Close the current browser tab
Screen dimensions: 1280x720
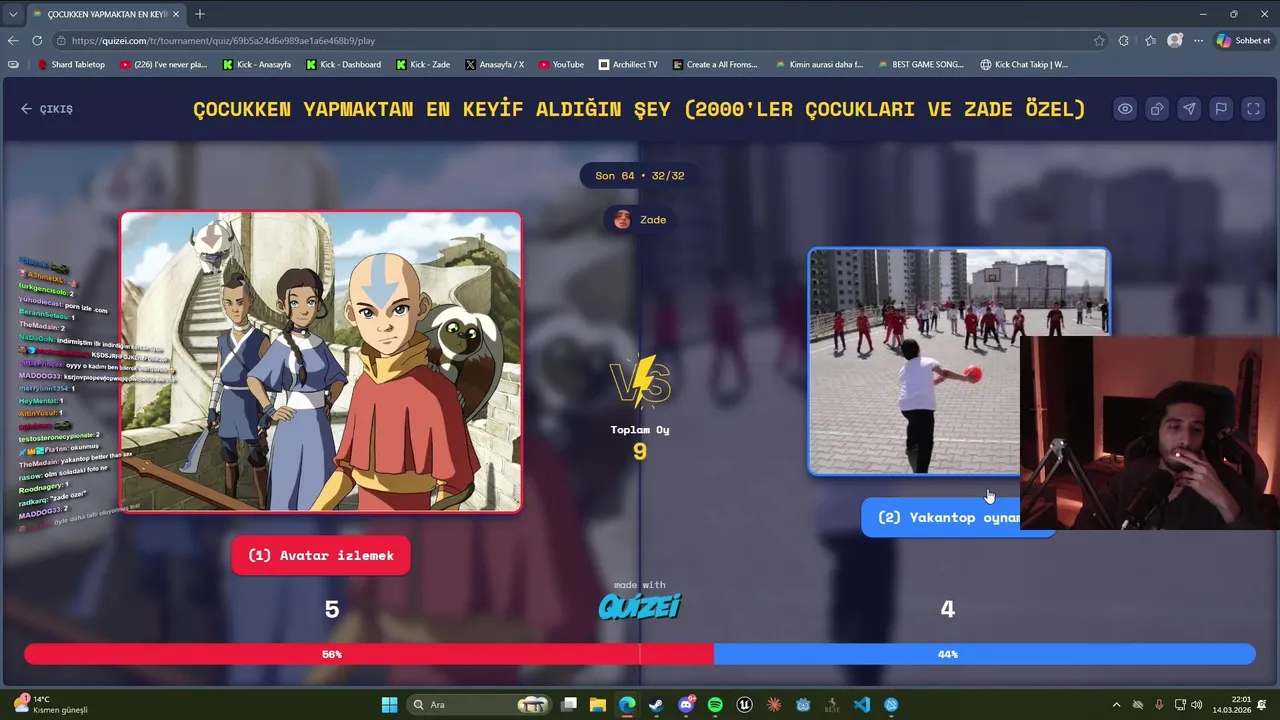[176, 14]
